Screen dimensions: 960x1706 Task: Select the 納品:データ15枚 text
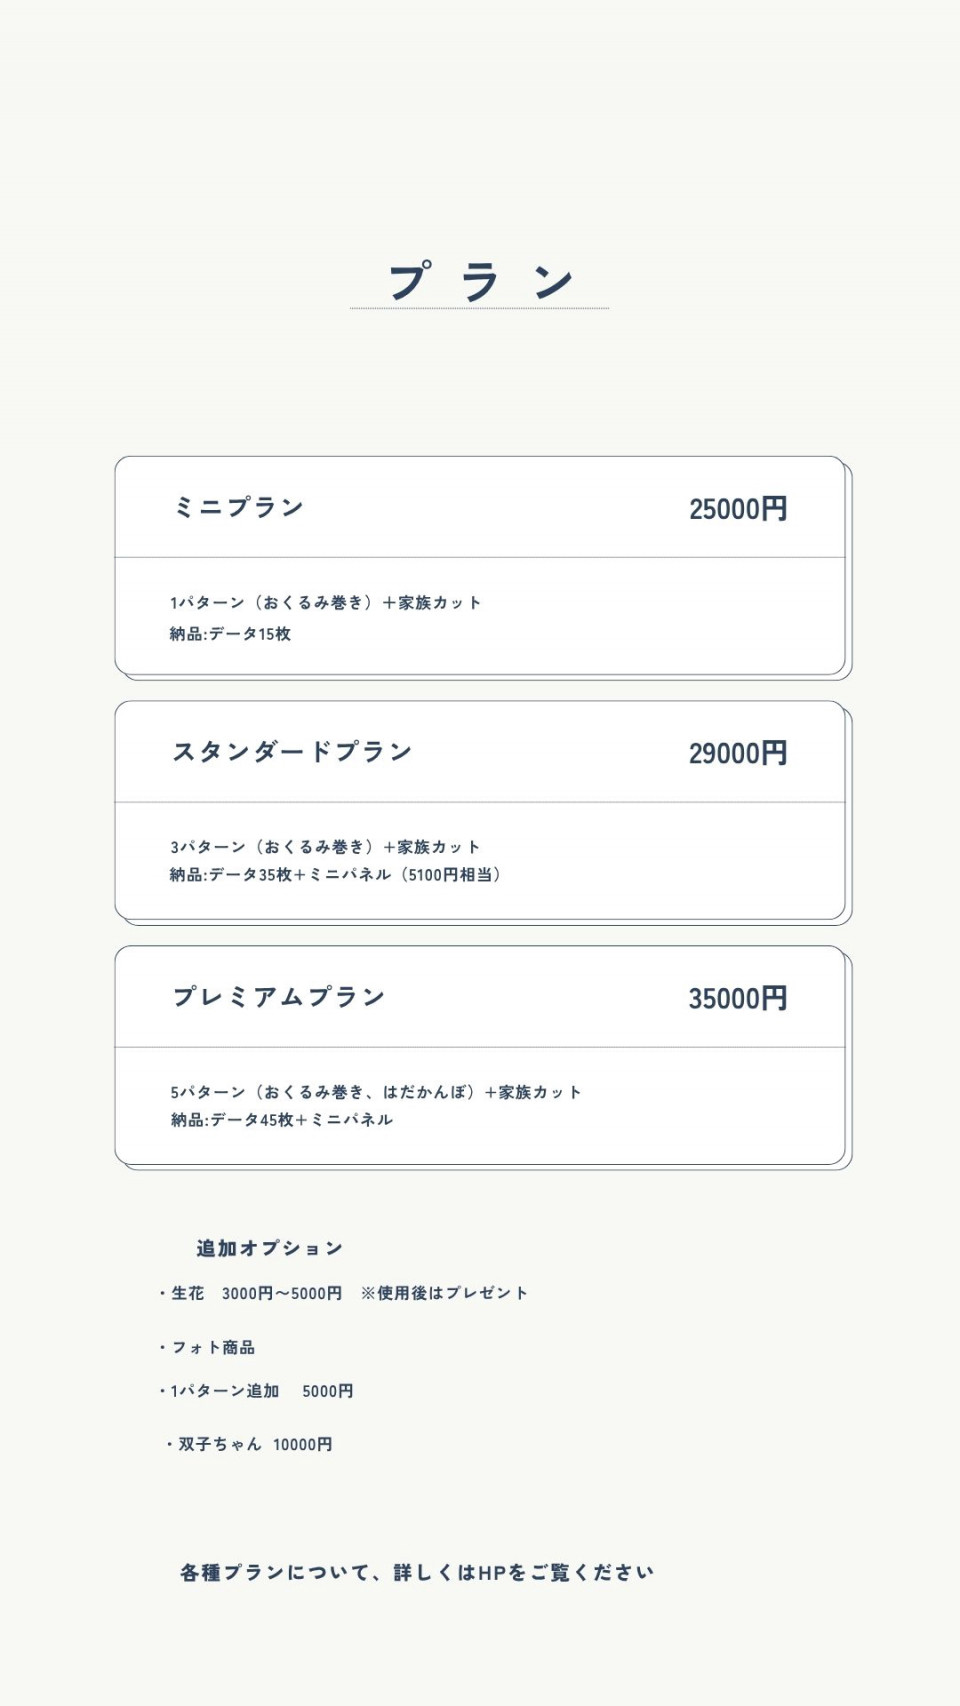(230, 634)
